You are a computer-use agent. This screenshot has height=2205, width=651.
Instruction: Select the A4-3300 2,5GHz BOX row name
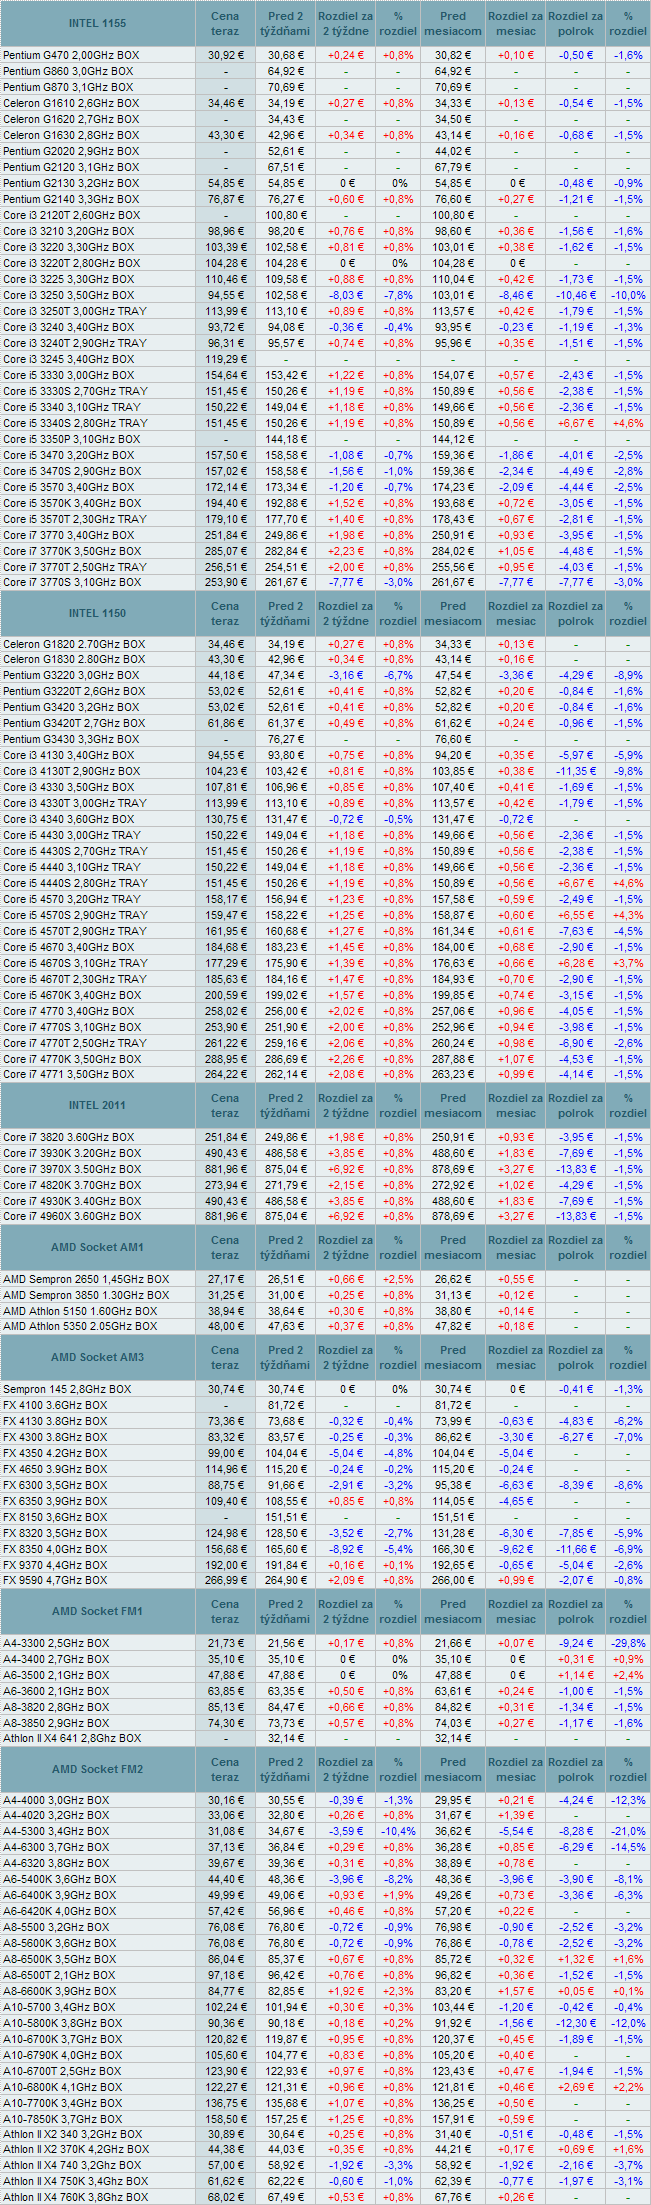[x=56, y=1645]
